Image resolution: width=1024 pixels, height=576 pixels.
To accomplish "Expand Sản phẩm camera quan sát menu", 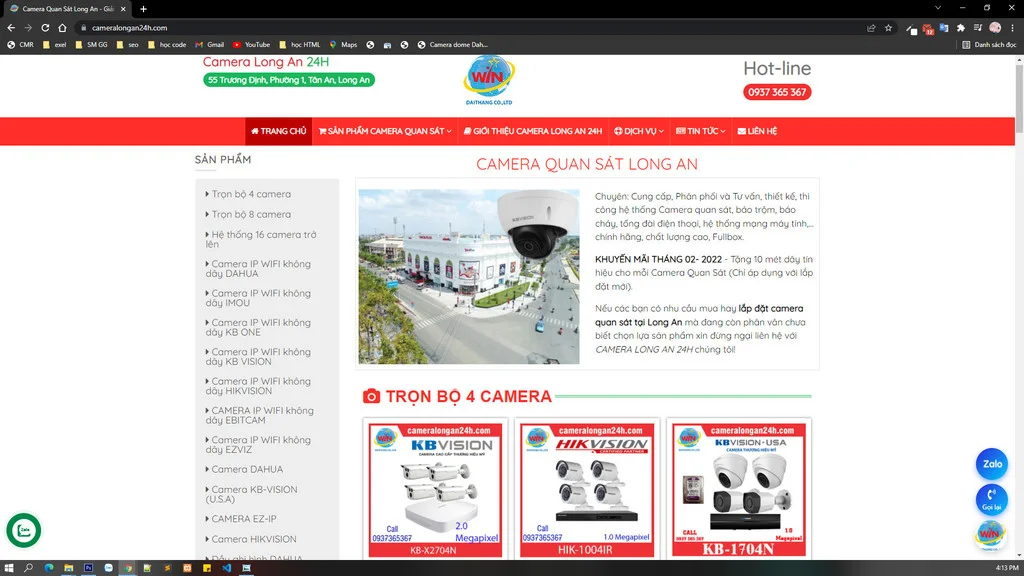I will [385, 131].
